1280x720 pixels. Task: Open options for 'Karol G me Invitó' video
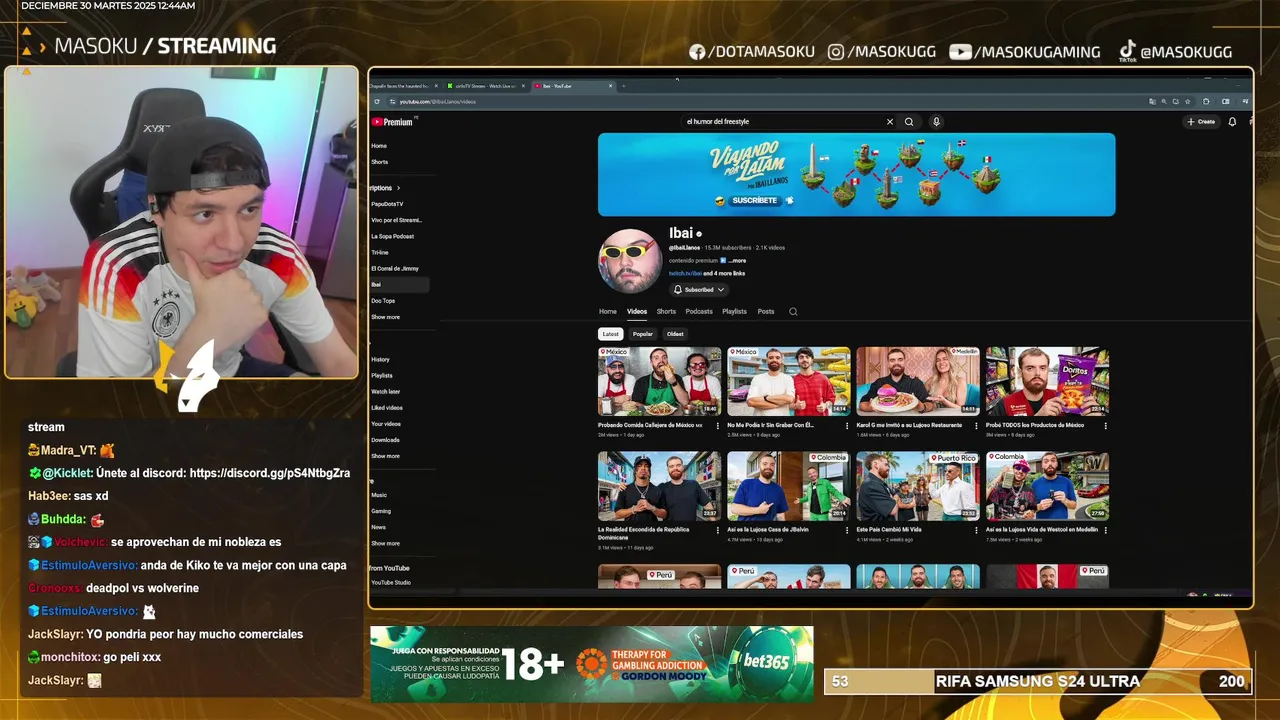pos(976,426)
